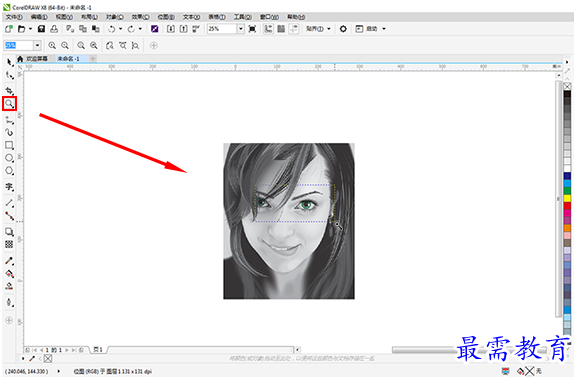Screen dimensions: 578x380
Task: Save the document with floppy icon
Action: coord(42,29)
